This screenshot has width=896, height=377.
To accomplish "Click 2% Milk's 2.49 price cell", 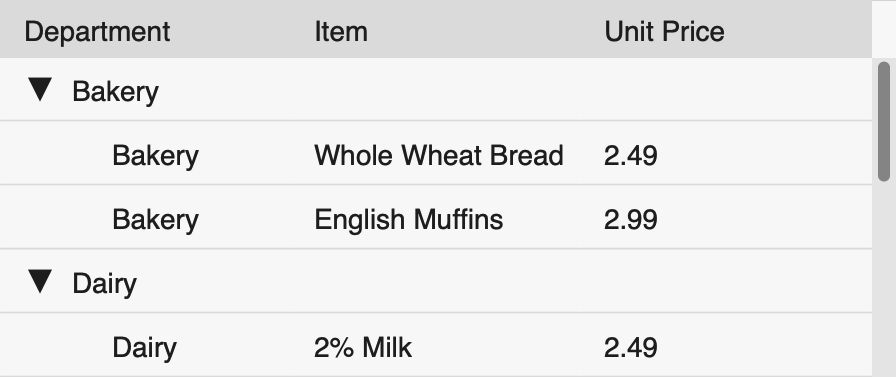I will [x=630, y=347].
